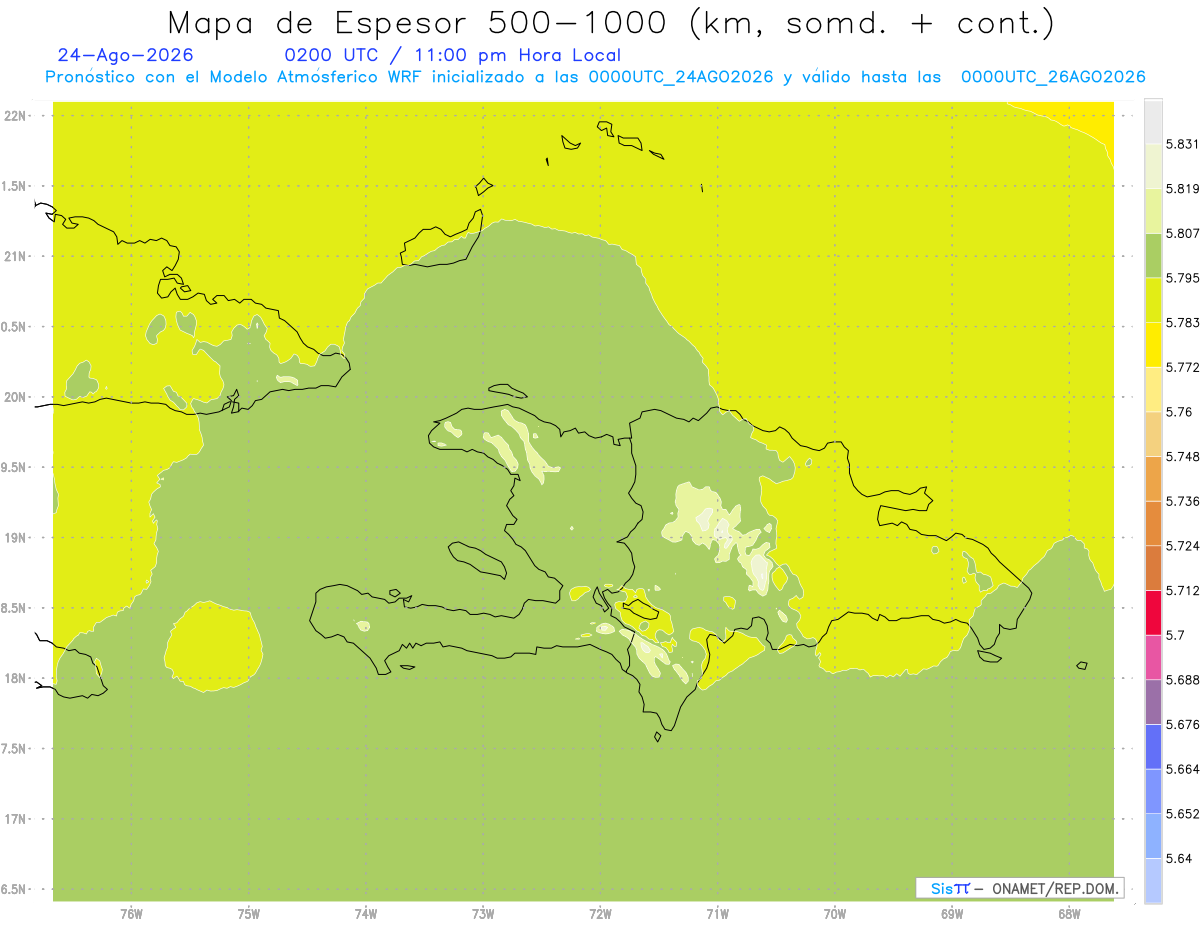Image resolution: width=1200 pixels, height=927 pixels.
Task: Click the 5.772 legend value
Action: [1182, 367]
